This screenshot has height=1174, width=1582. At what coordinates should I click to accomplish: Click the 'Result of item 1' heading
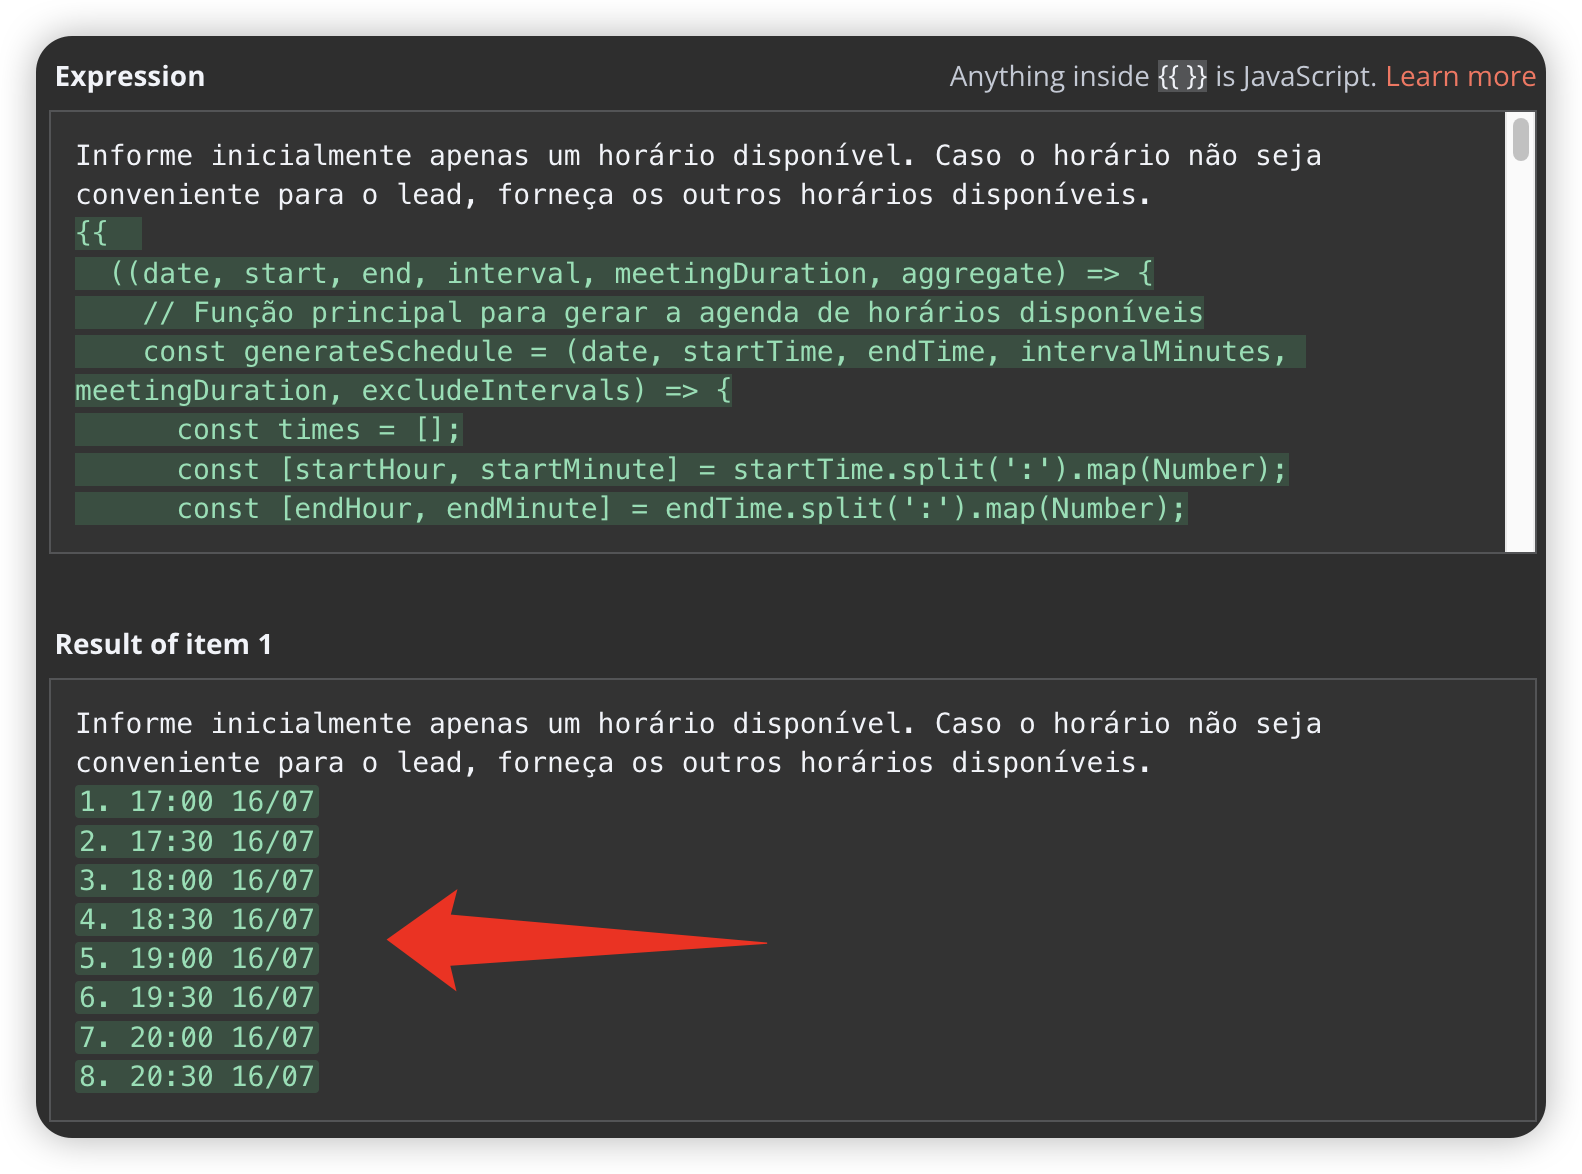pos(163,644)
